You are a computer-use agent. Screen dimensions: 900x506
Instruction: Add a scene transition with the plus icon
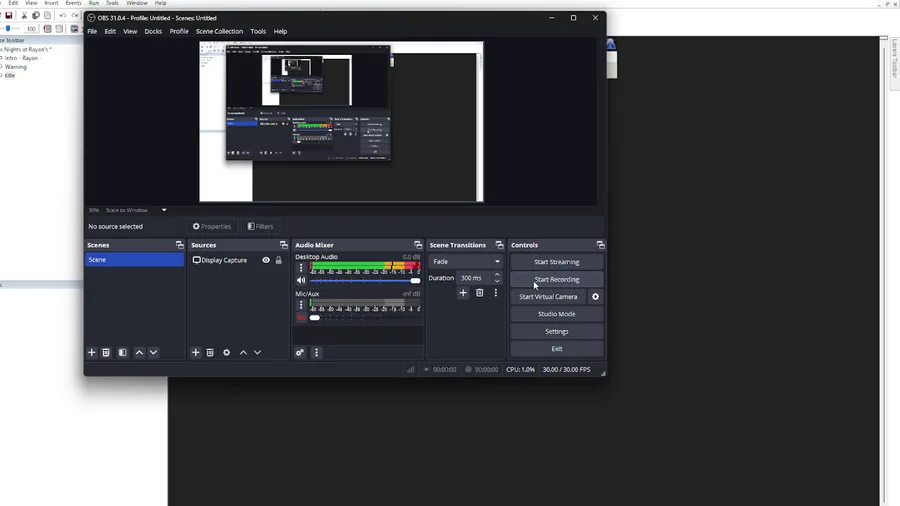(463, 293)
